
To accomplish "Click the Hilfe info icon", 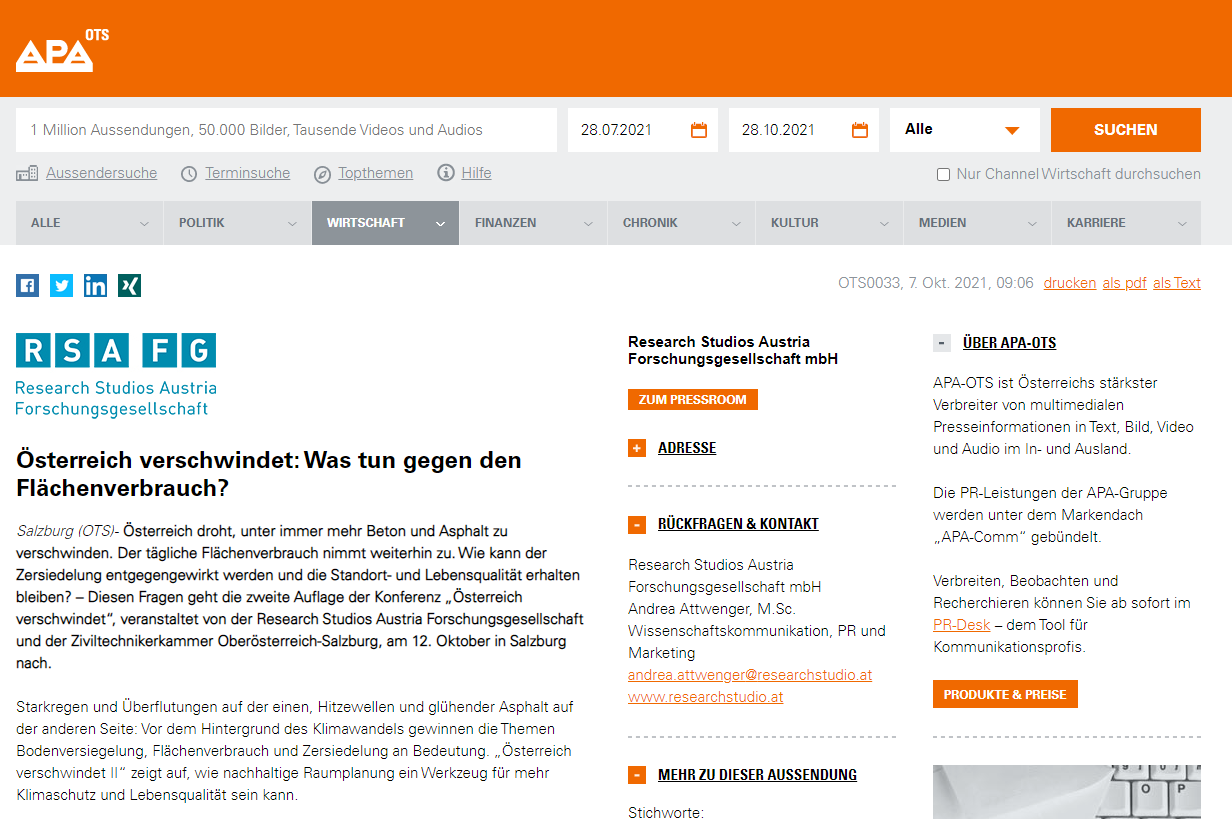I will (x=446, y=173).
